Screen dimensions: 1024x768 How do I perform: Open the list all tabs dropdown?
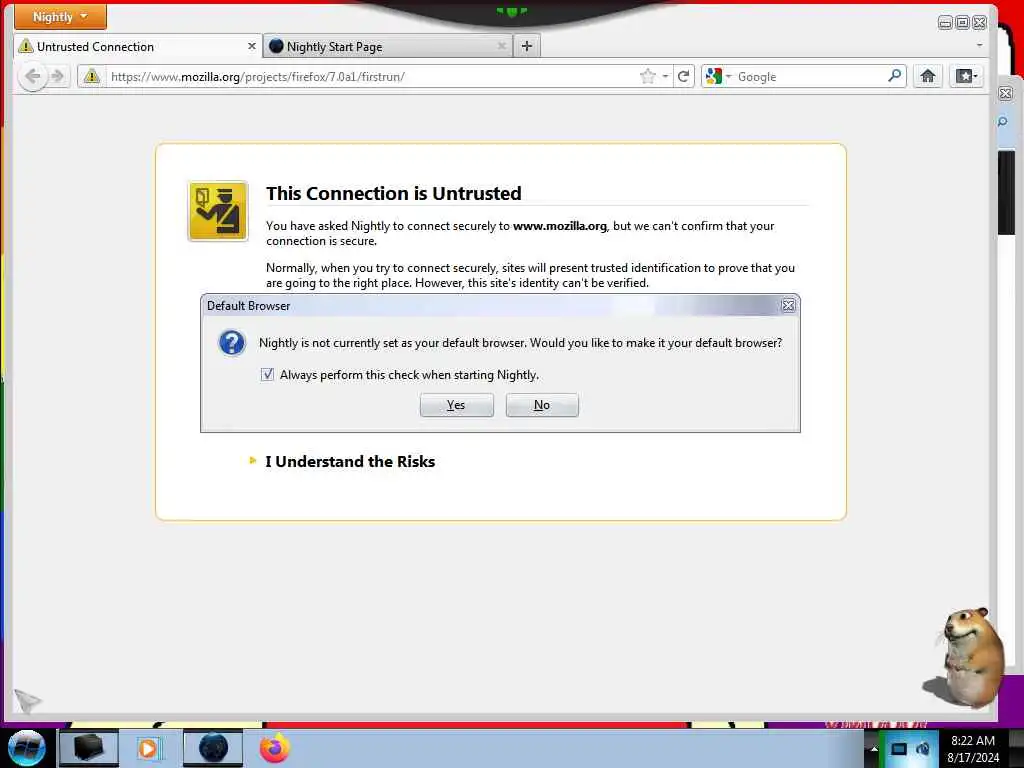point(979,46)
